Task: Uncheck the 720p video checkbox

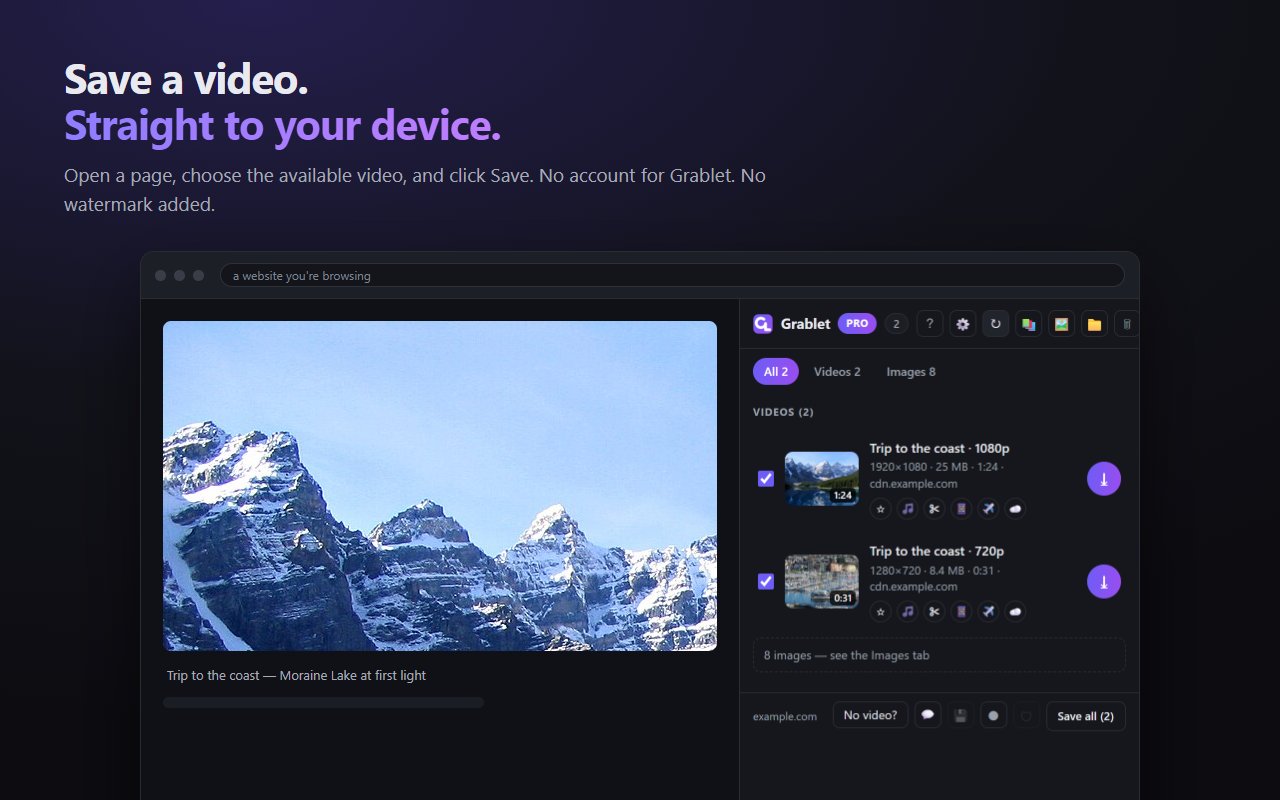Action: tap(766, 581)
